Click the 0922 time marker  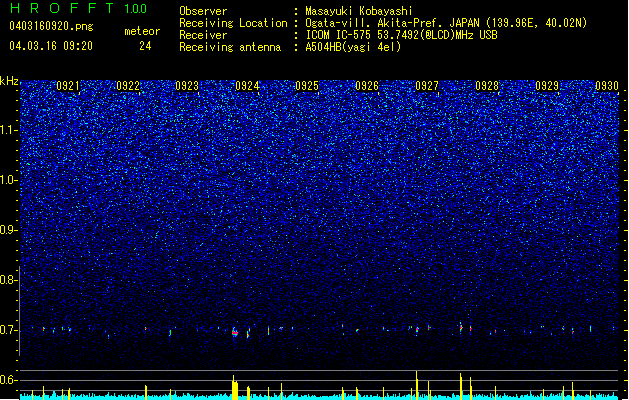(x=128, y=86)
